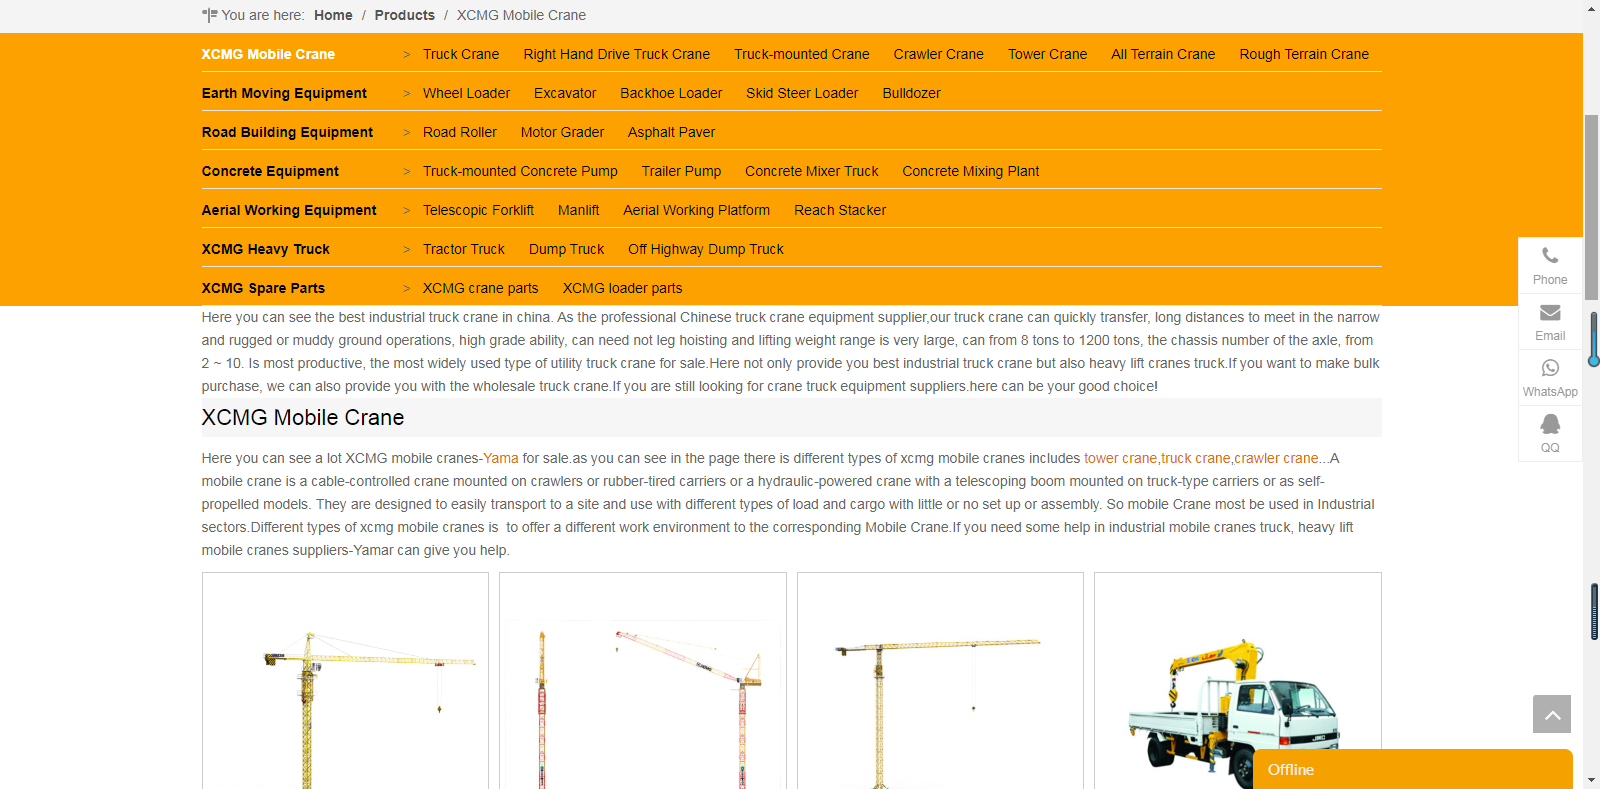Open the white truck-mounted crane thumbnail
1600x789 pixels.
(1238, 681)
